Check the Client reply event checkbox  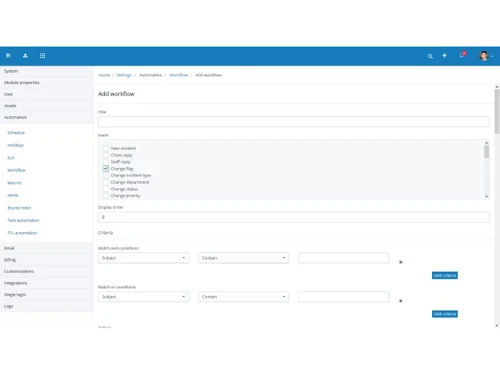pyautogui.click(x=106, y=155)
